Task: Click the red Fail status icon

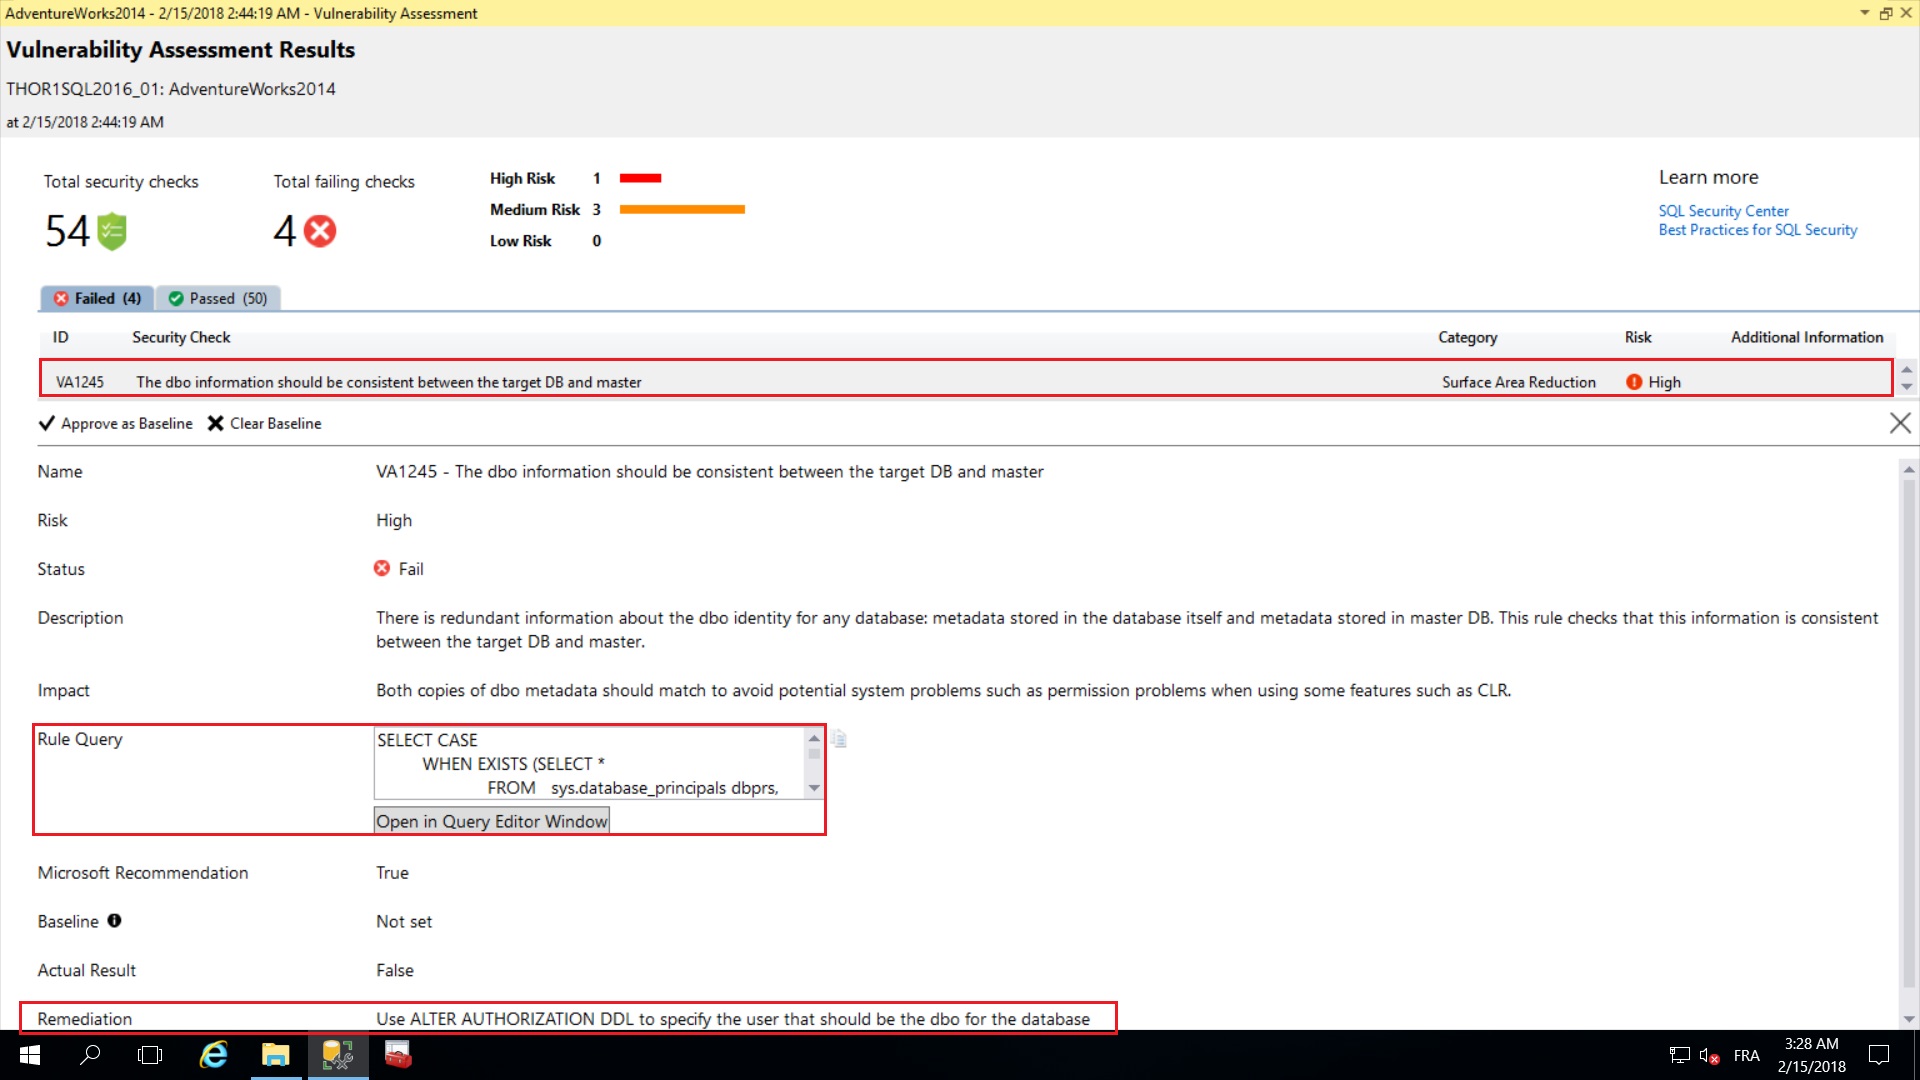Action: coord(382,569)
